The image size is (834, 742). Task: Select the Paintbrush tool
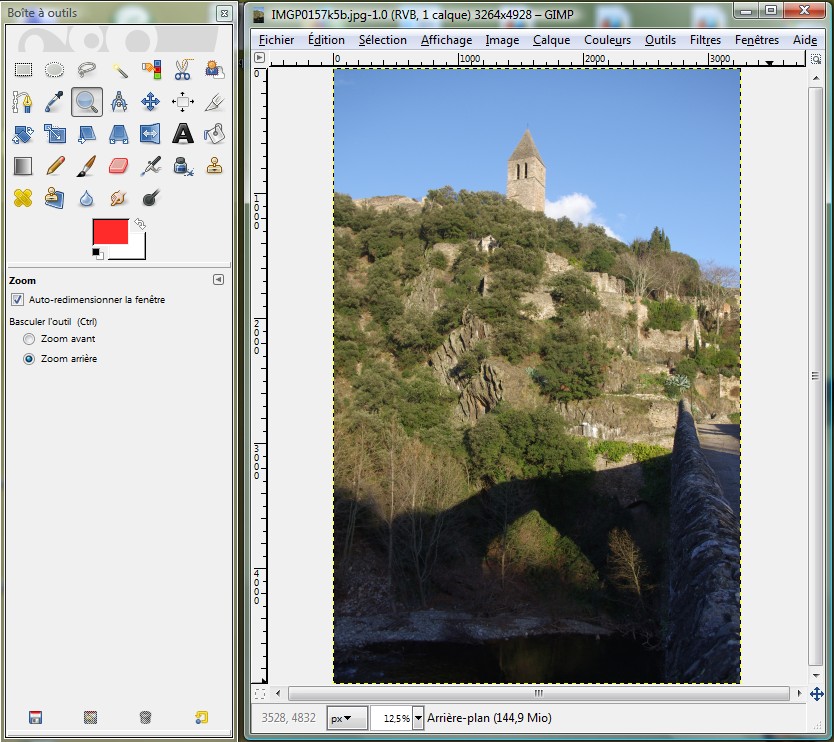(86, 166)
